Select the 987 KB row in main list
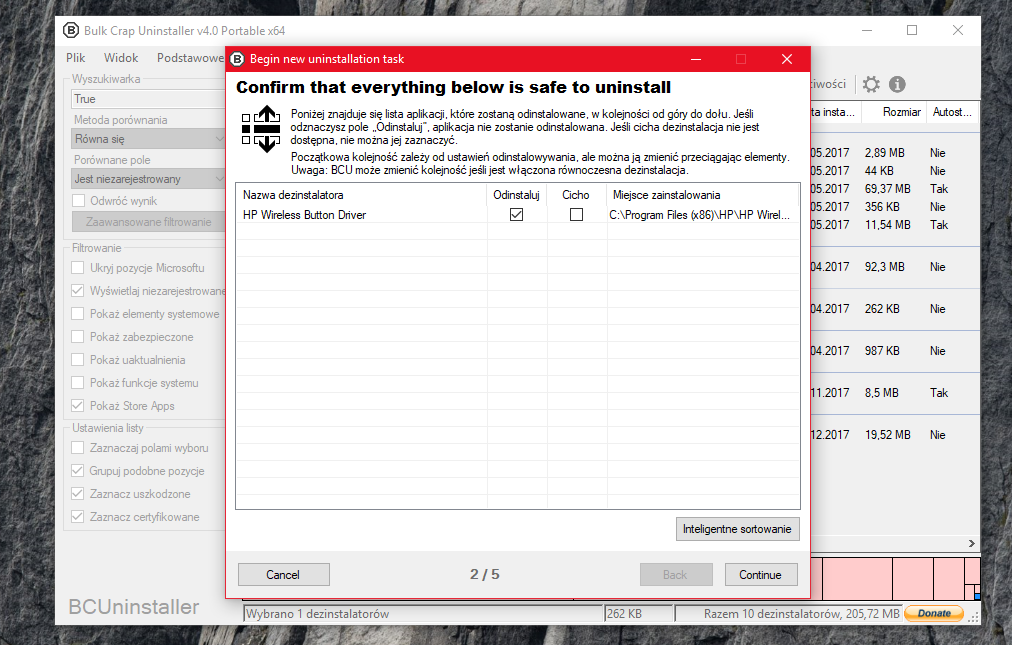The height and width of the screenshot is (645, 1012). [x=895, y=351]
